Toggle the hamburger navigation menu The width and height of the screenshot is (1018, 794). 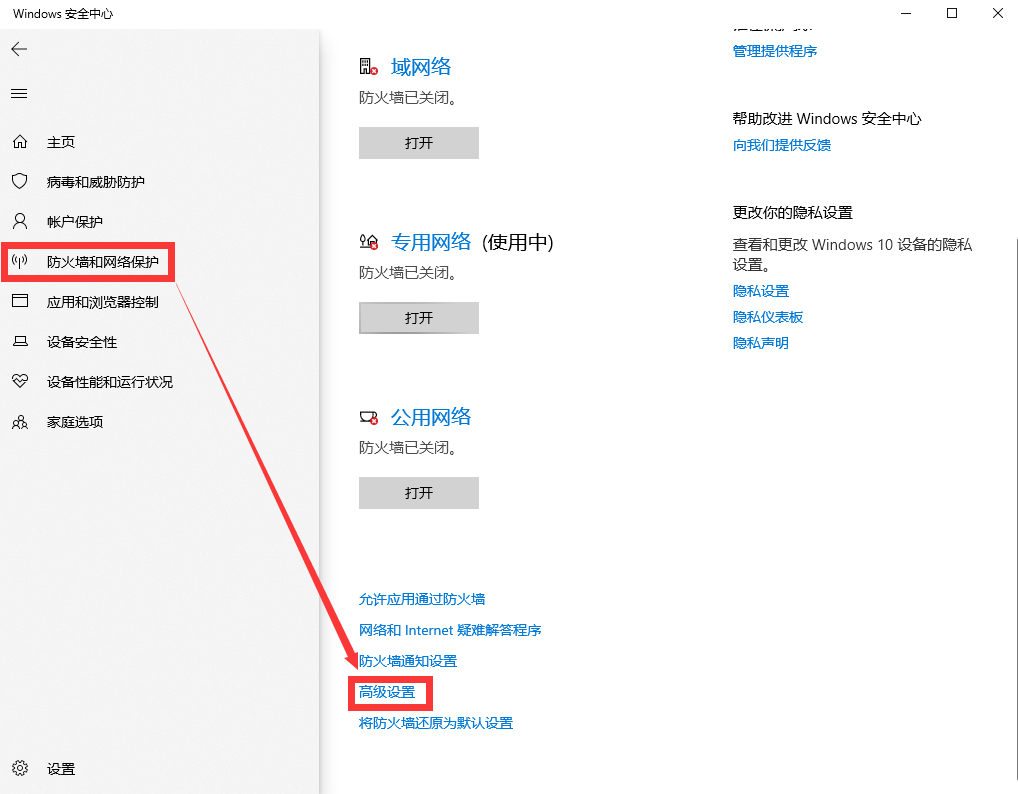click(x=19, y=93)
